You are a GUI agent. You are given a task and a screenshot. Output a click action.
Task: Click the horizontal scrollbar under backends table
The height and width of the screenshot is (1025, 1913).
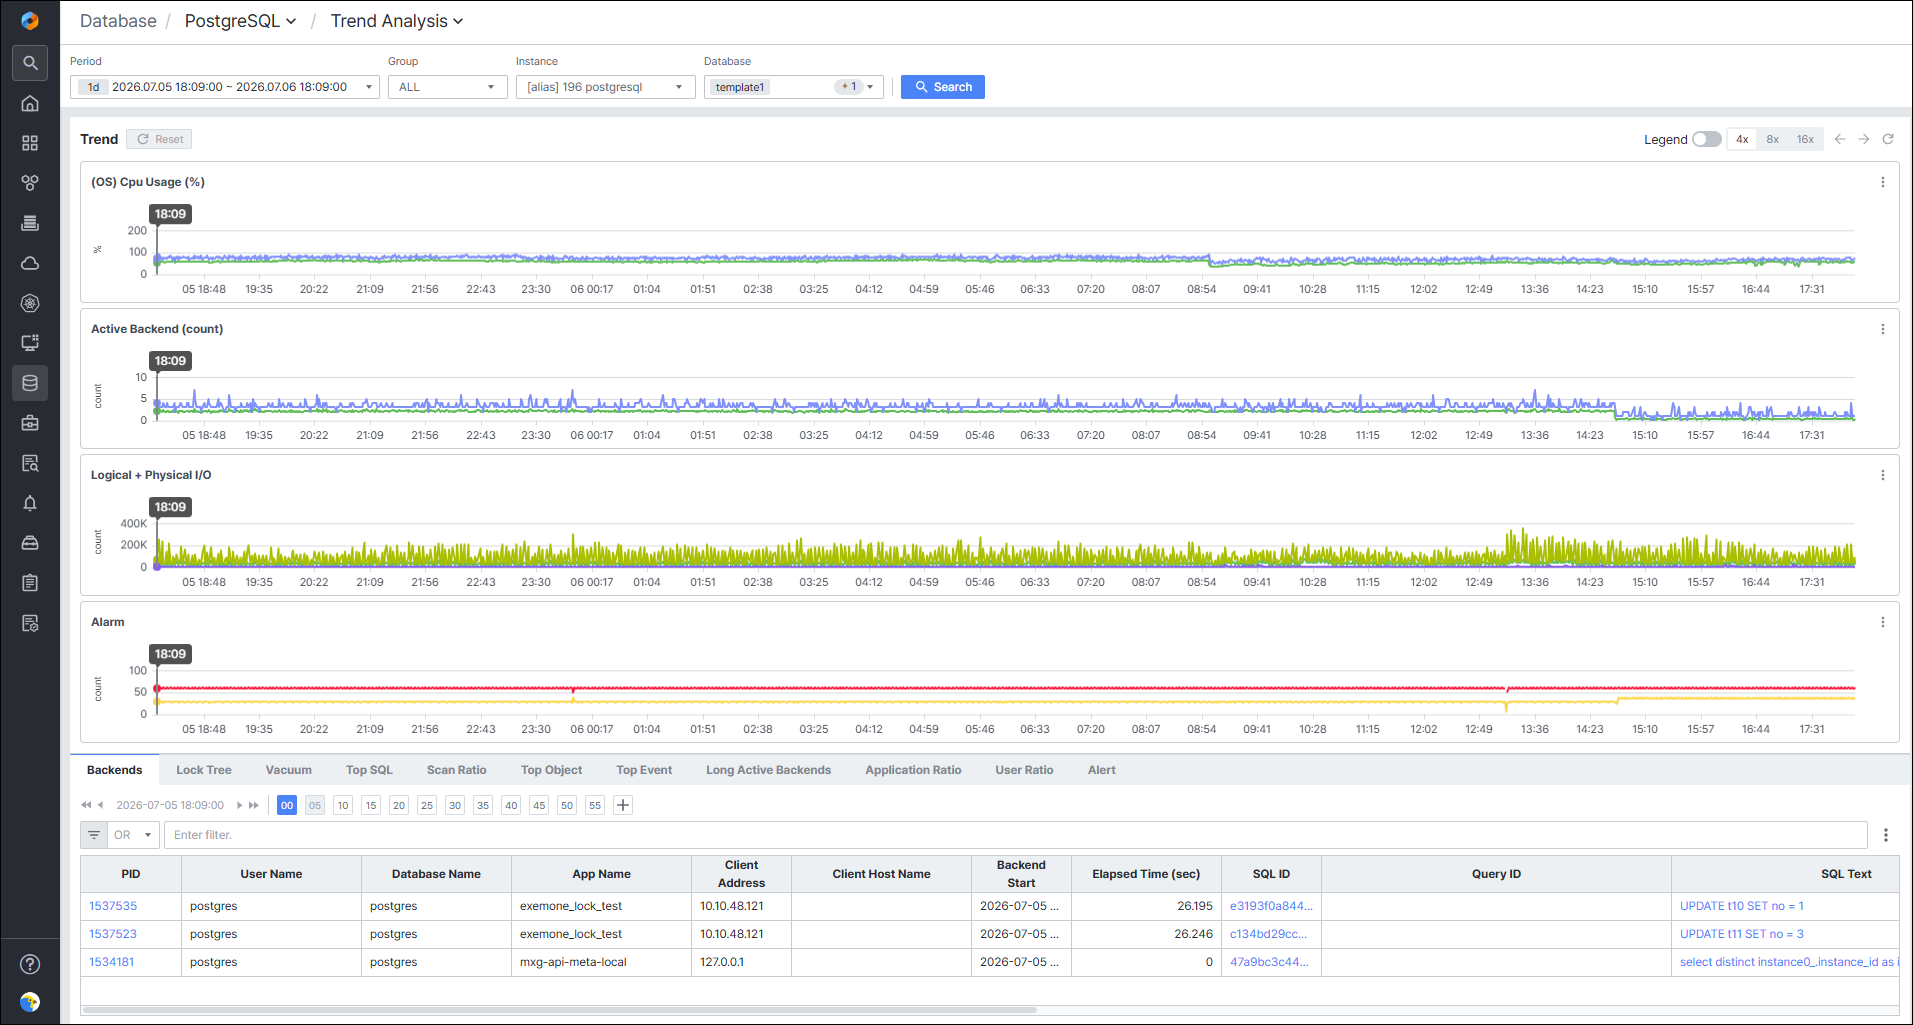(560, 1010)
